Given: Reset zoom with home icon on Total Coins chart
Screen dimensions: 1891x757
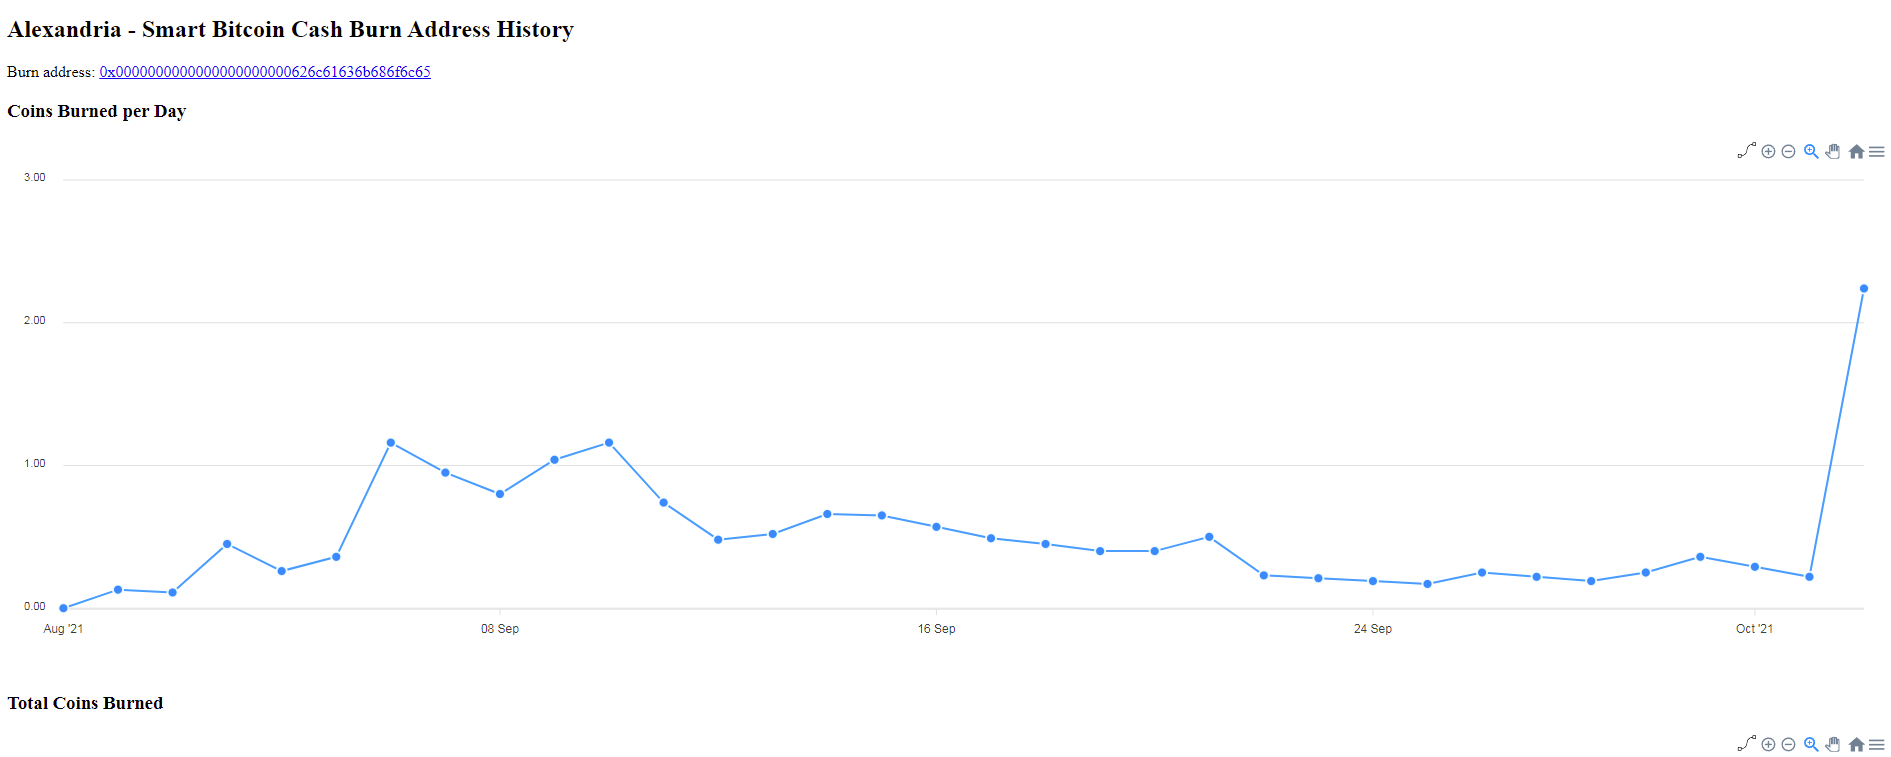Looking at the screenshot, I should coord(1856,744).
